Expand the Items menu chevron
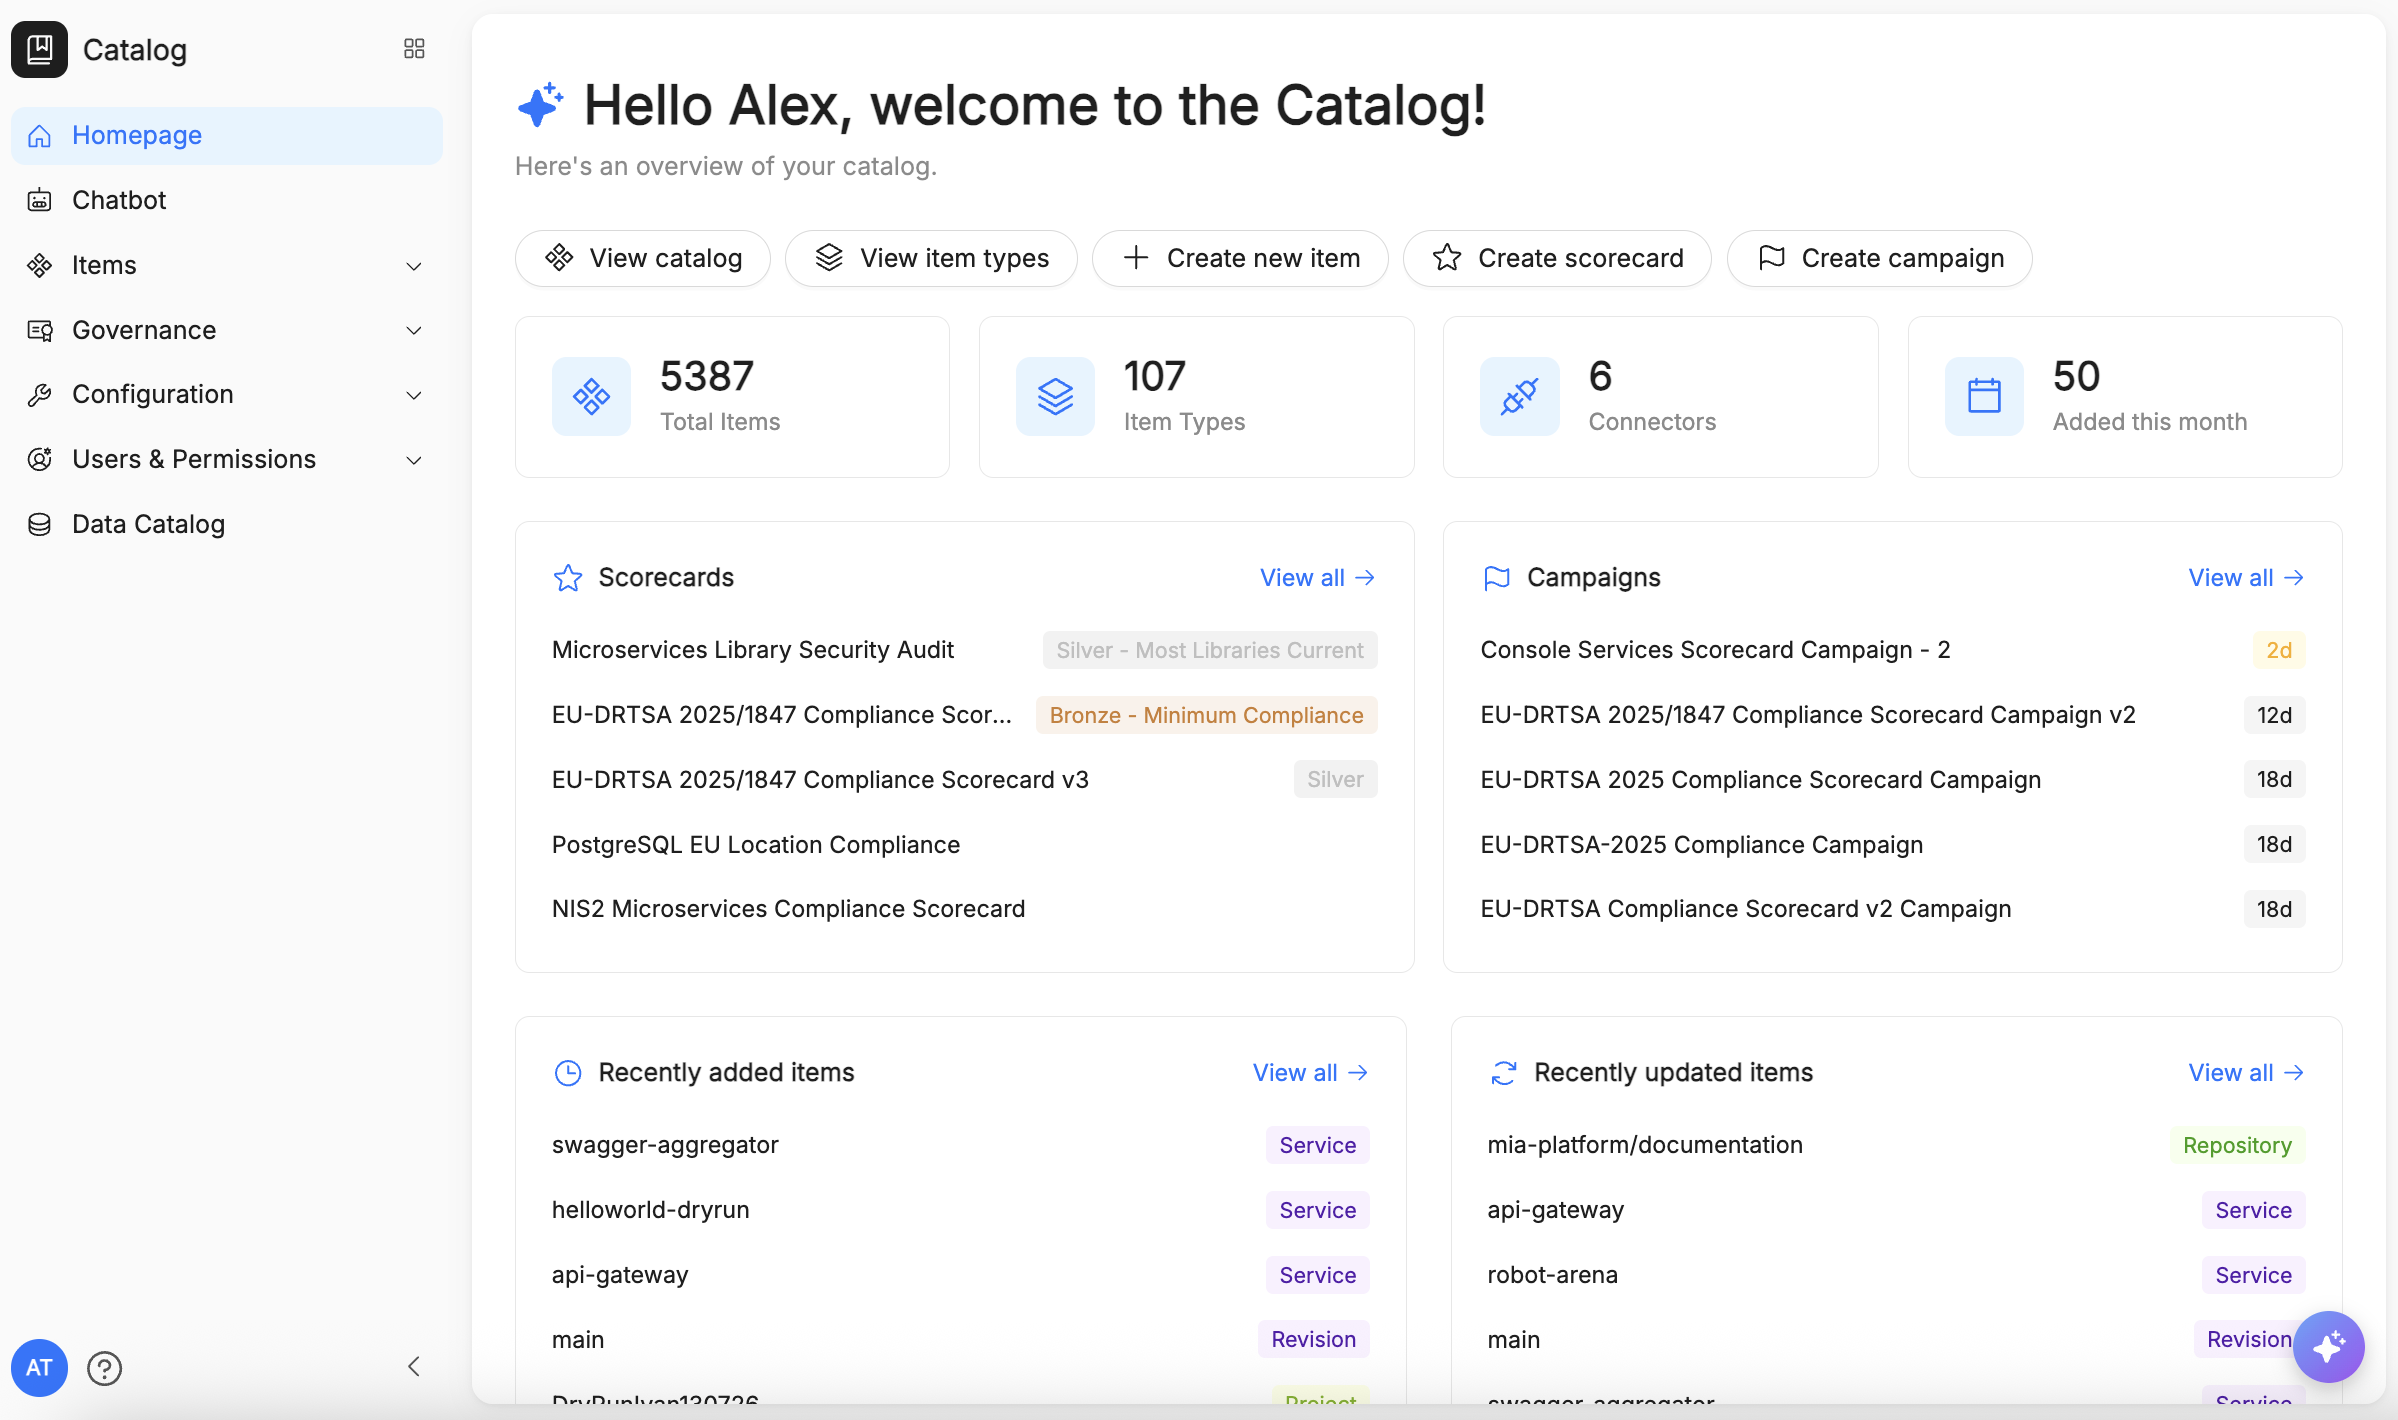The height and width of the screenshot is (1420, 2398). coord(414,266)
